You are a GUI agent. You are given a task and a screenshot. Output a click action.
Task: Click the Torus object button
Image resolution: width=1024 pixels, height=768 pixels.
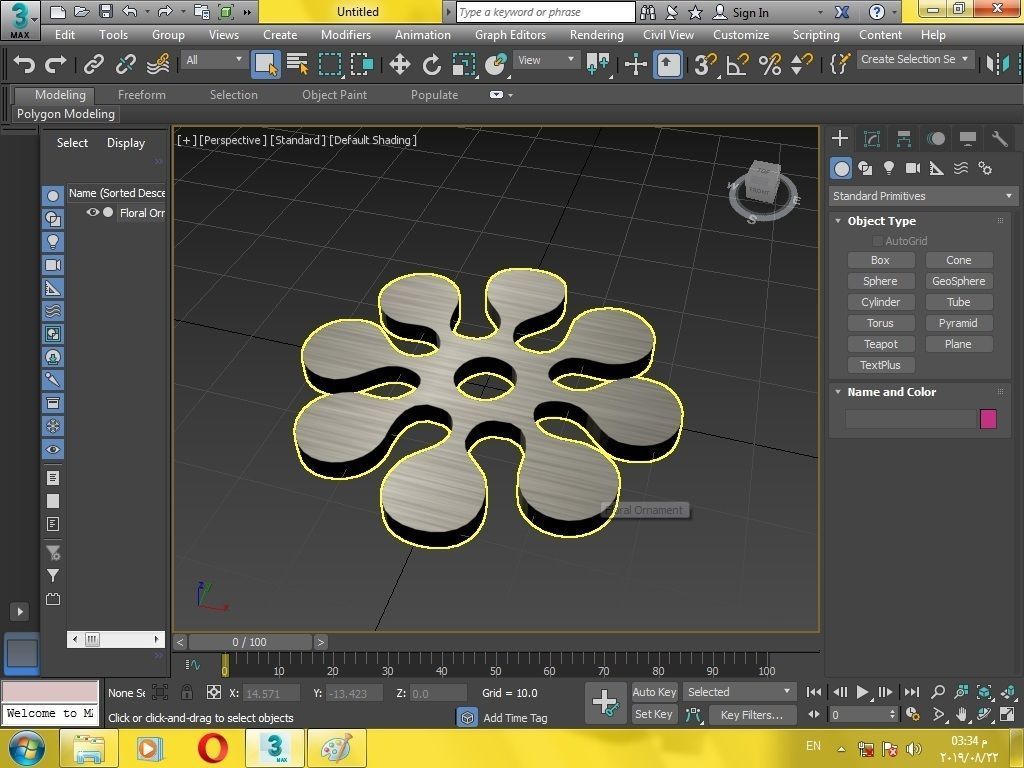[x=880, y=323]
